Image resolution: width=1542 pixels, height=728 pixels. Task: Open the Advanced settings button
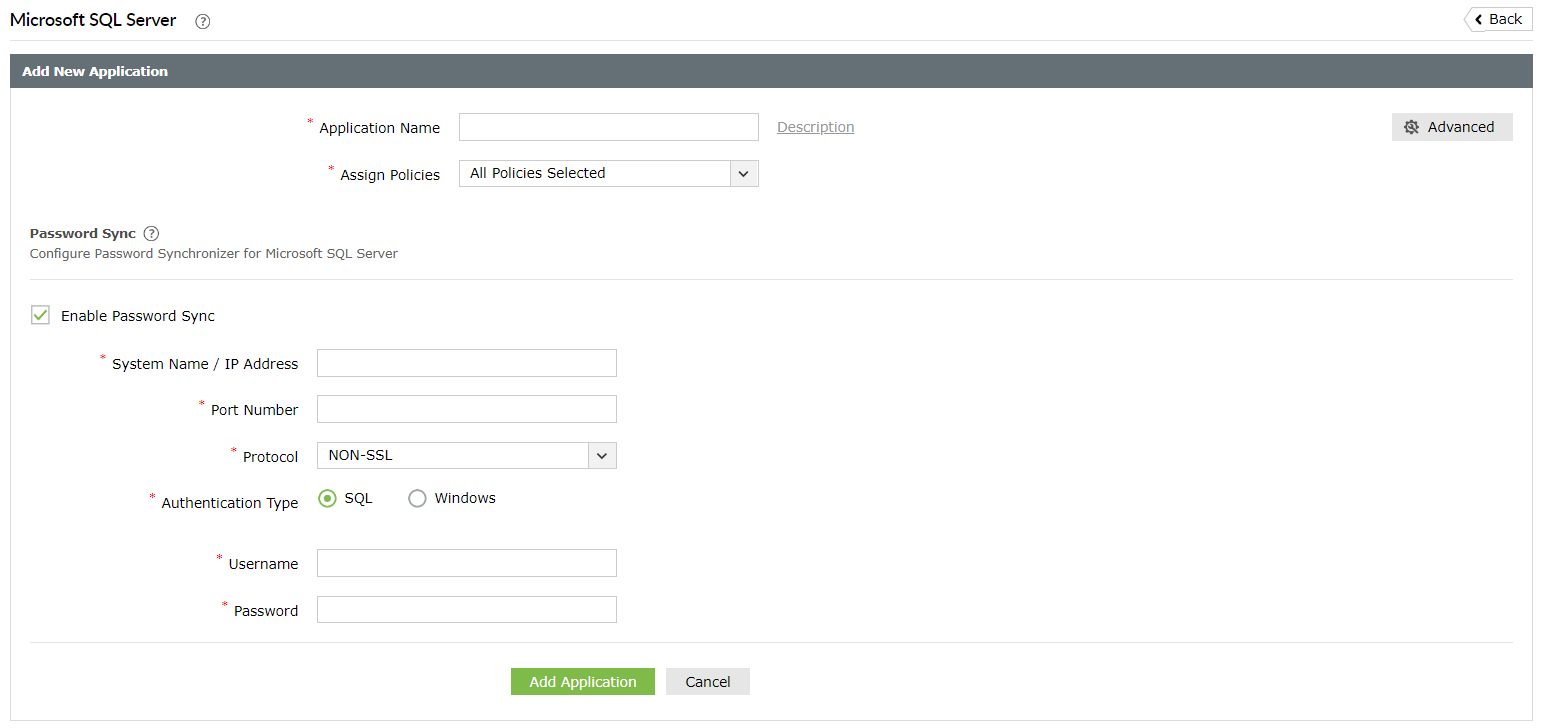[1452, 127]
